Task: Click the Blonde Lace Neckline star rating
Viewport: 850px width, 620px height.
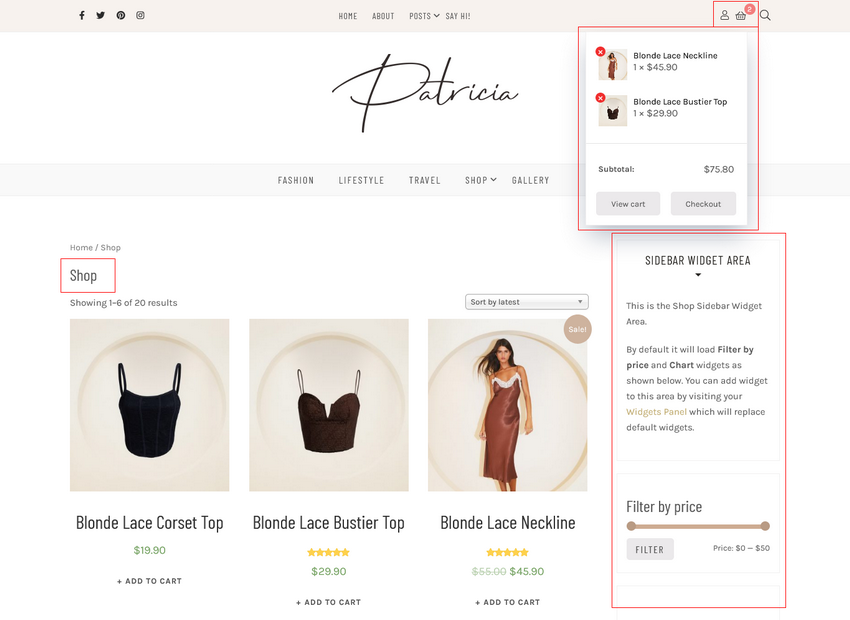Action: 507,552
